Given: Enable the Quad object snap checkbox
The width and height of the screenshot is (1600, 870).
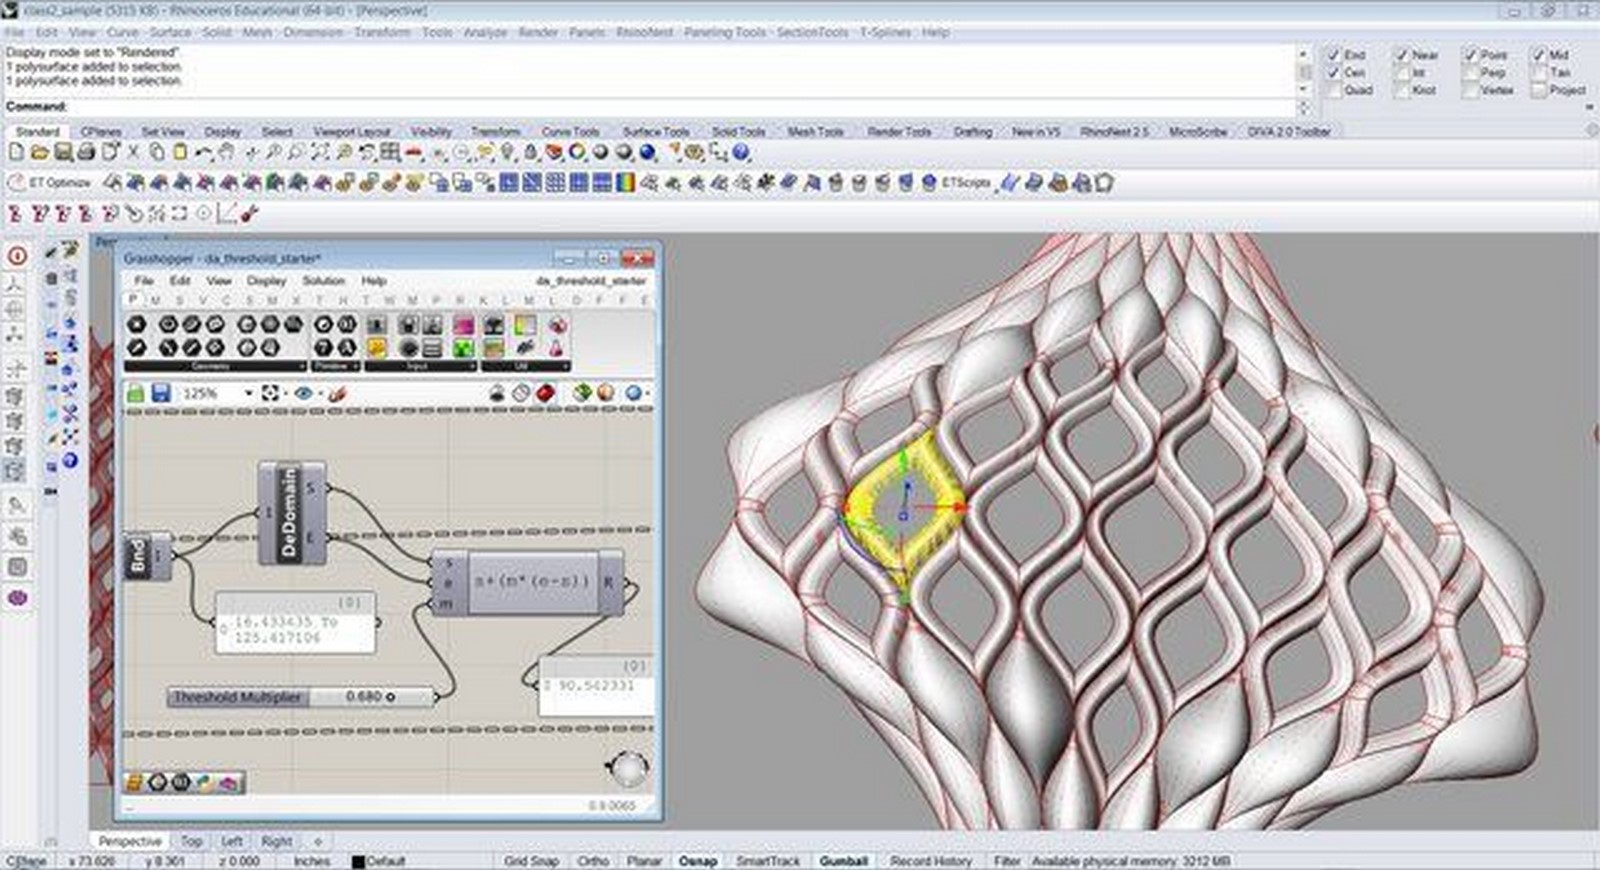Looking at the screenshot, I should pos(1334,90).
